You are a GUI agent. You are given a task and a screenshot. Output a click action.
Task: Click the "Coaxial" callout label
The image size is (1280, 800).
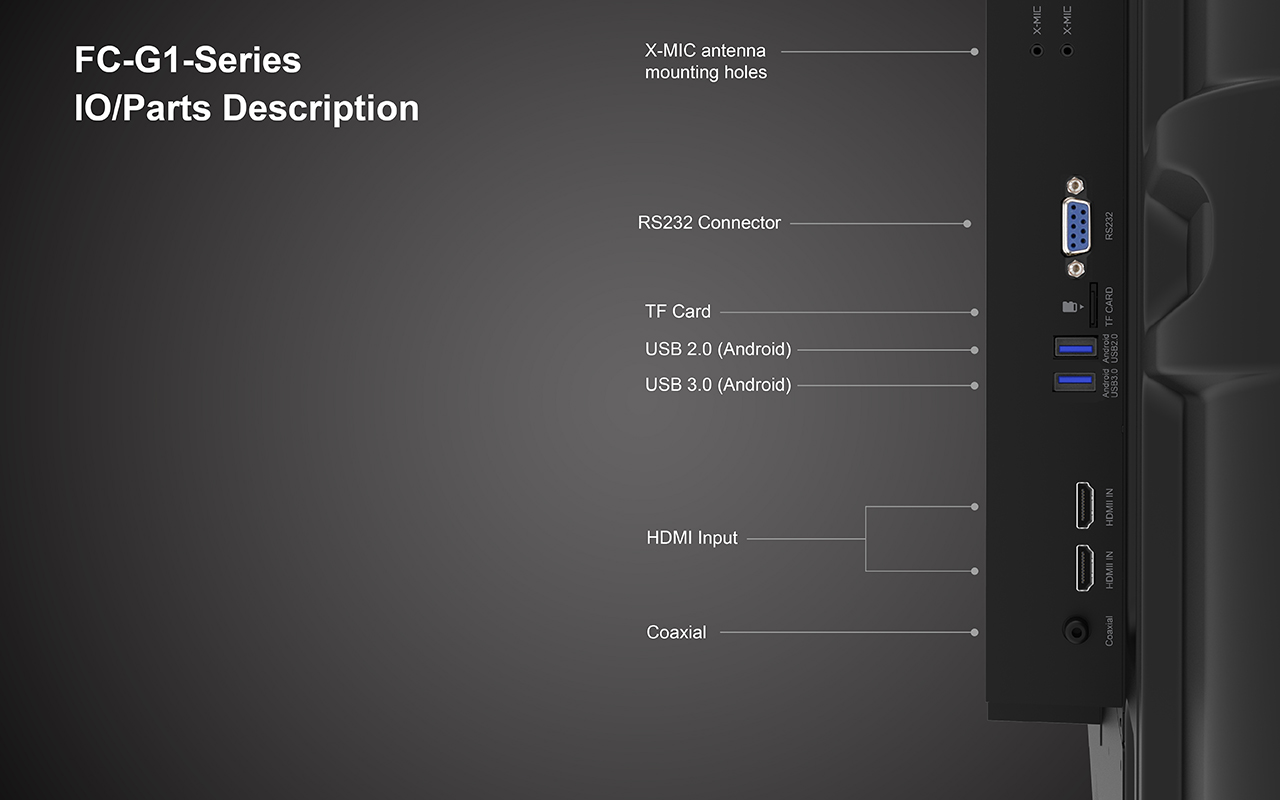coord(676,632)
